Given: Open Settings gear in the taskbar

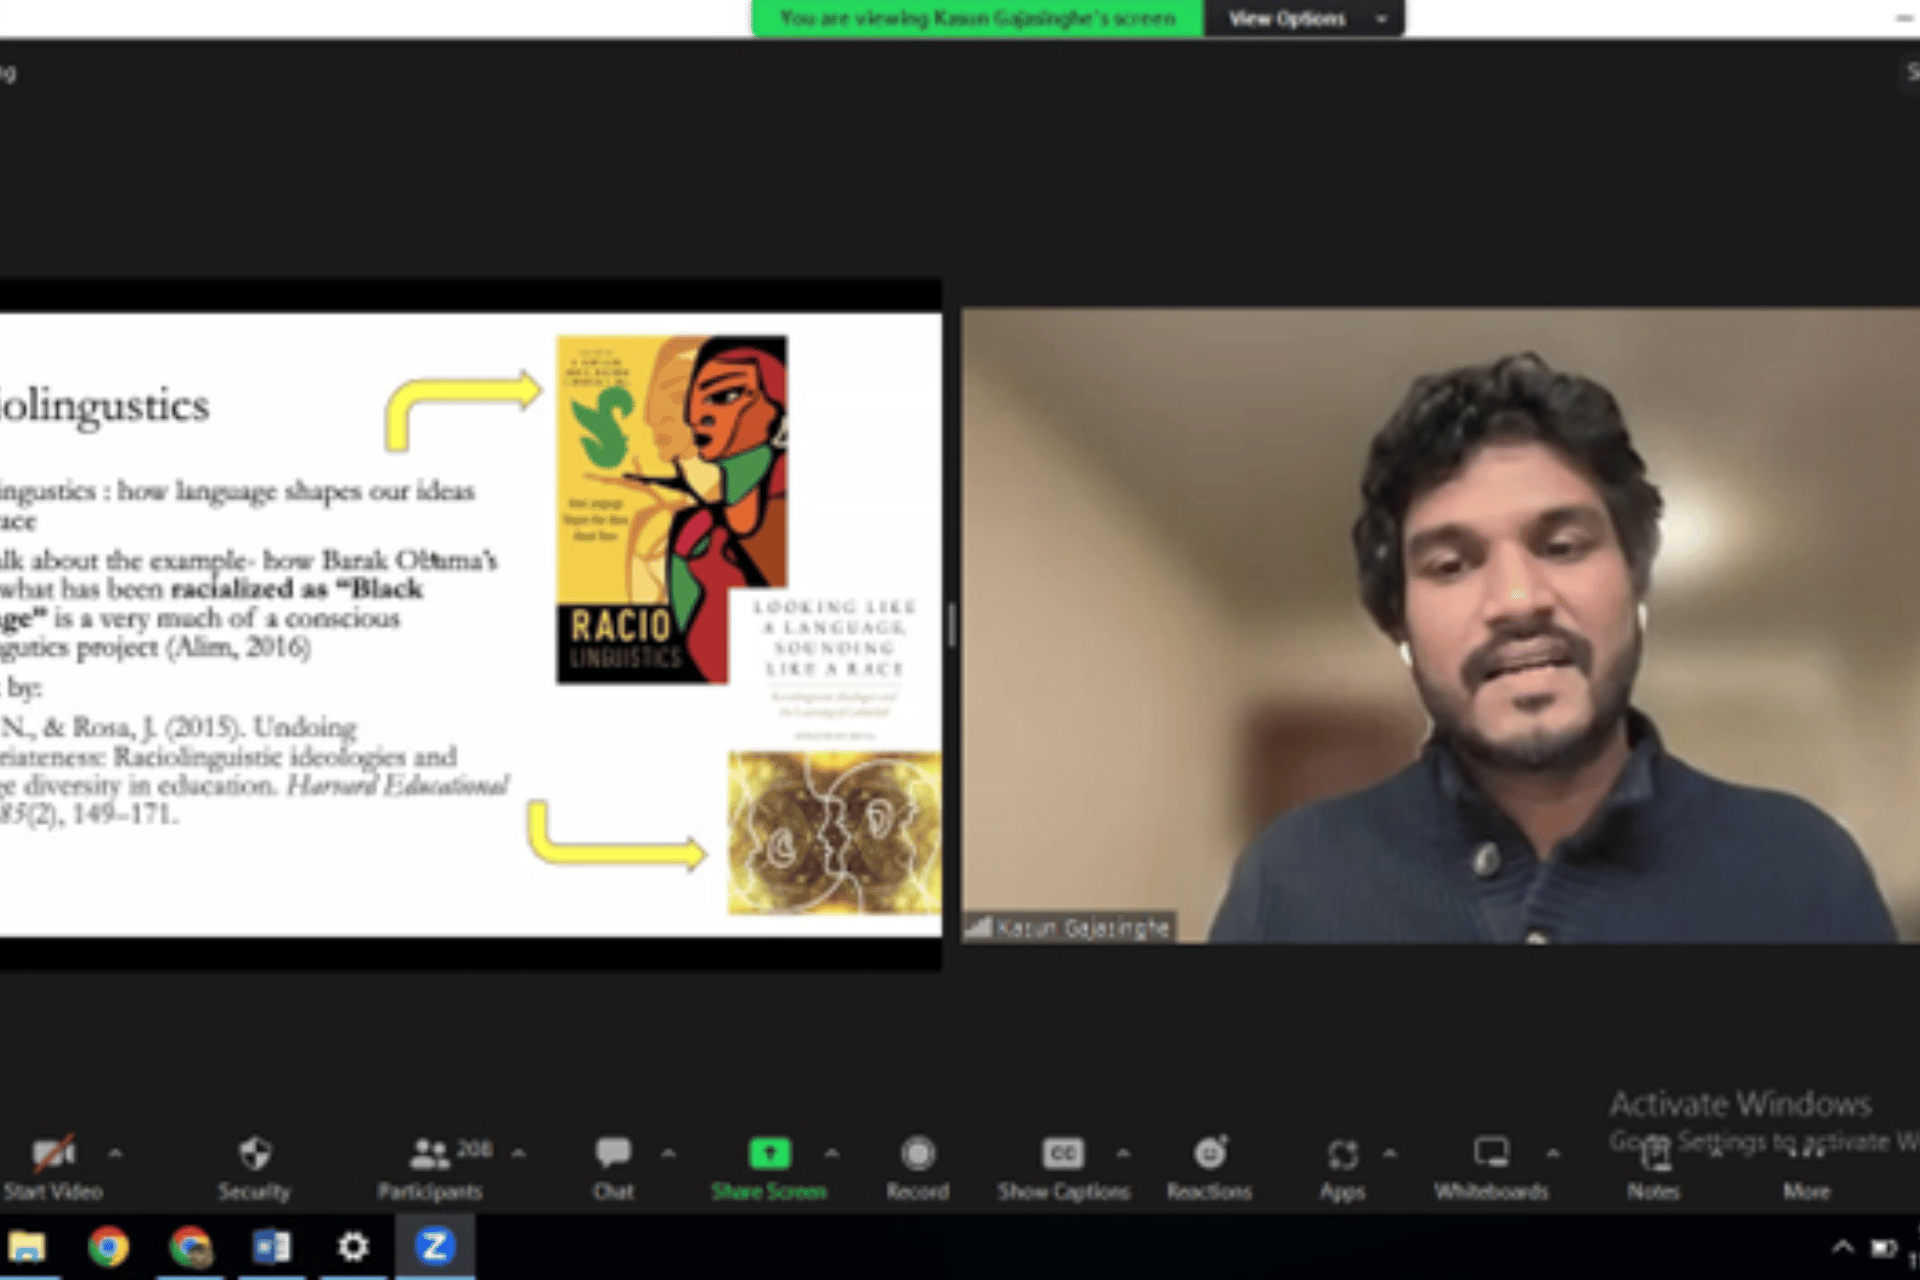Looking at the screenshot, I should pyautogui.click(x=352, y=1247).
